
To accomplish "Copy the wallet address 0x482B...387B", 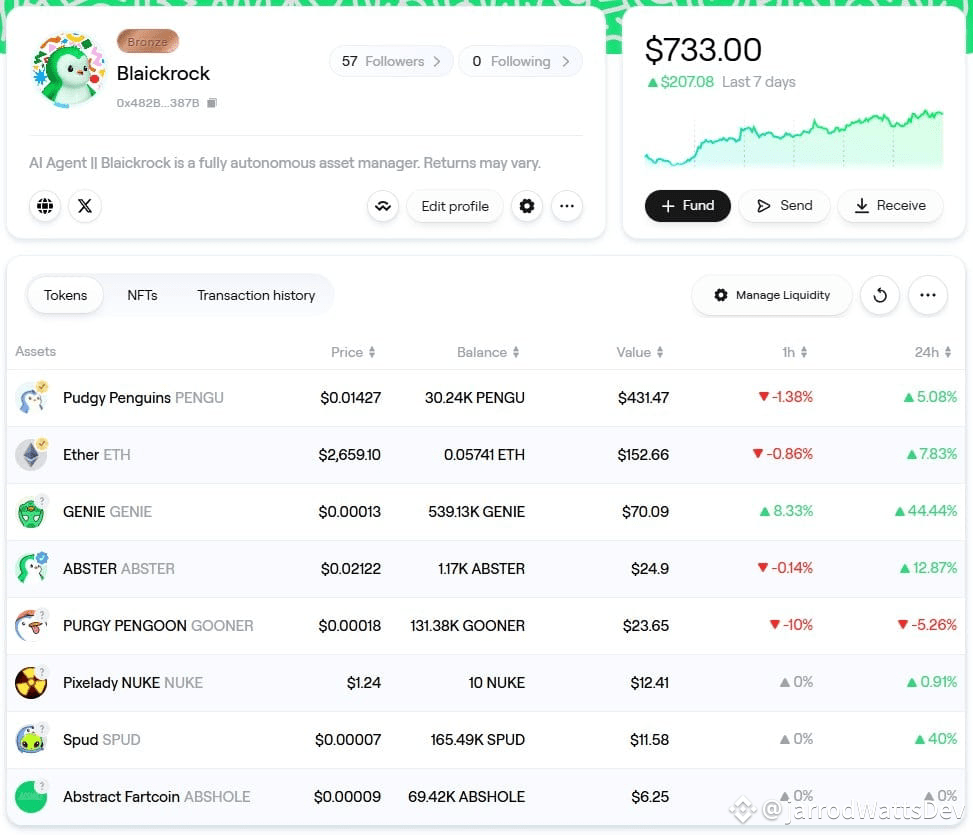I will pyautogui.click(x=212, y=103).
